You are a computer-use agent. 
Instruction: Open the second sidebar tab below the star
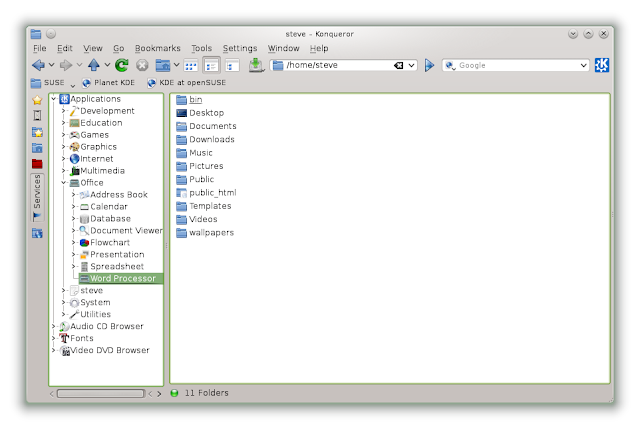coord(37,116)
